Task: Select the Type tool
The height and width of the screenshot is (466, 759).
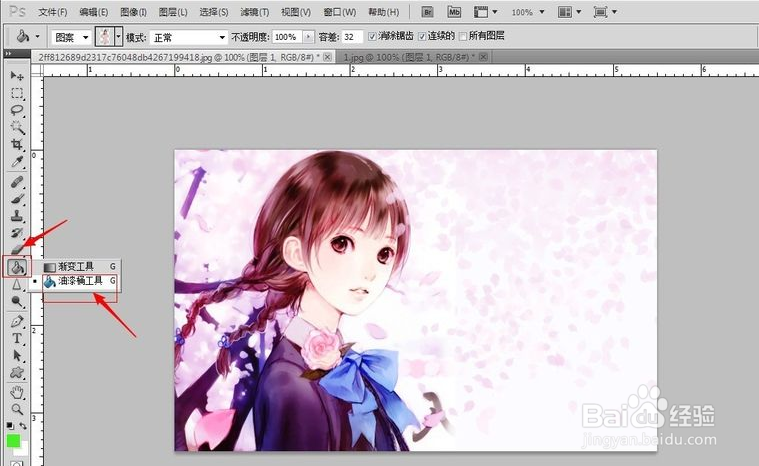Action: point(17,338)
